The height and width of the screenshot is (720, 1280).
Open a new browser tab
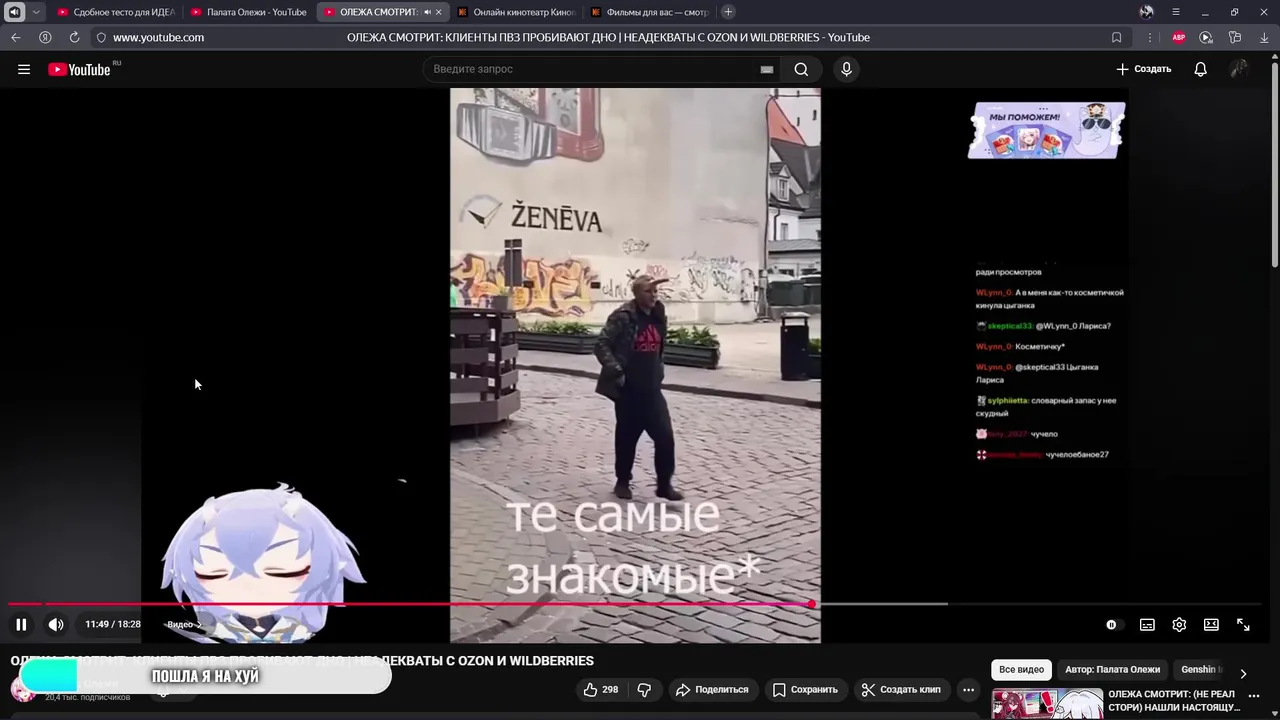pos(728,12)
